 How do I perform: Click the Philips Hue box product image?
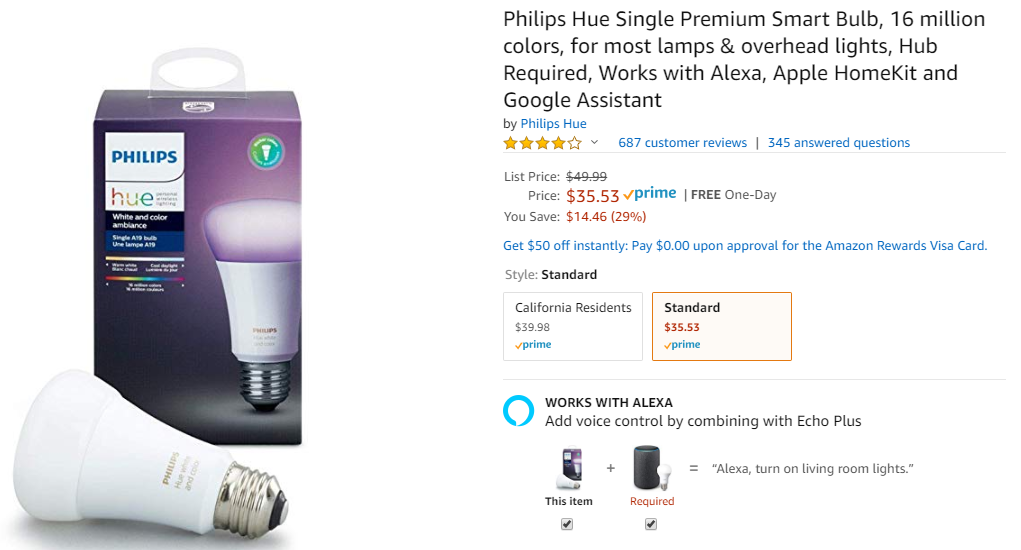pos(199,247)
